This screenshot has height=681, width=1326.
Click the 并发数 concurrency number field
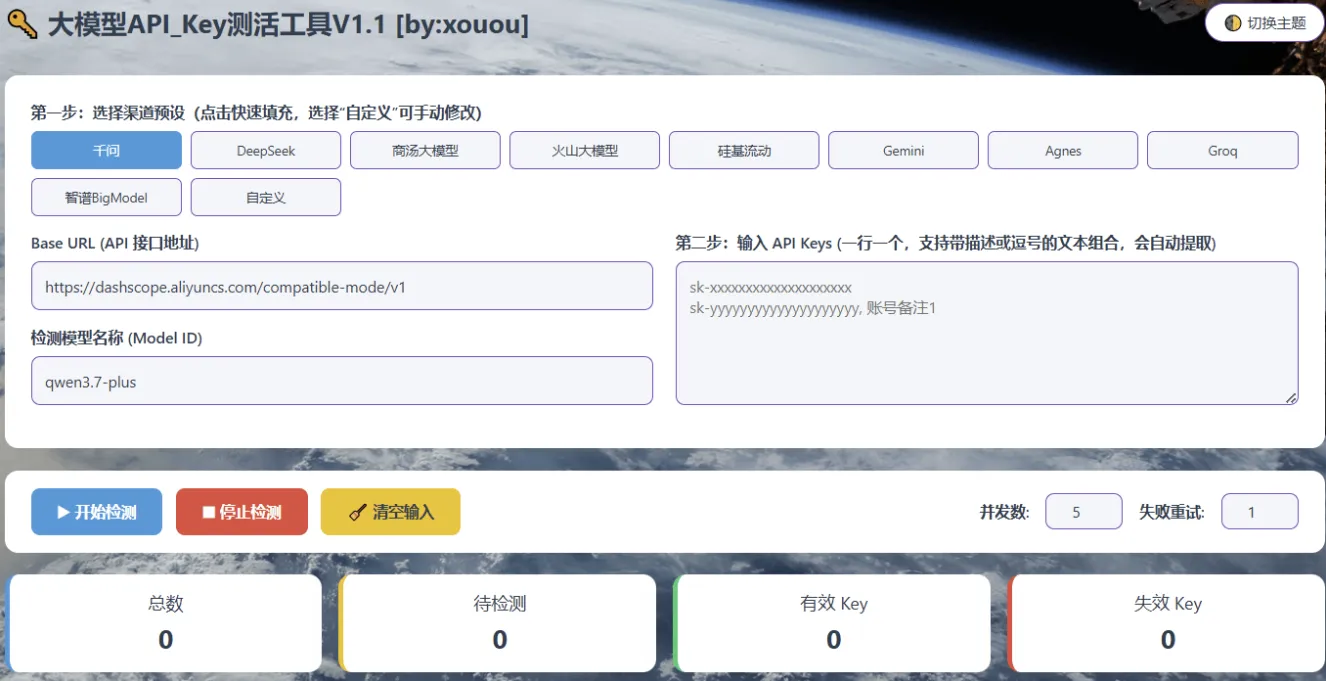[1084, 512]
